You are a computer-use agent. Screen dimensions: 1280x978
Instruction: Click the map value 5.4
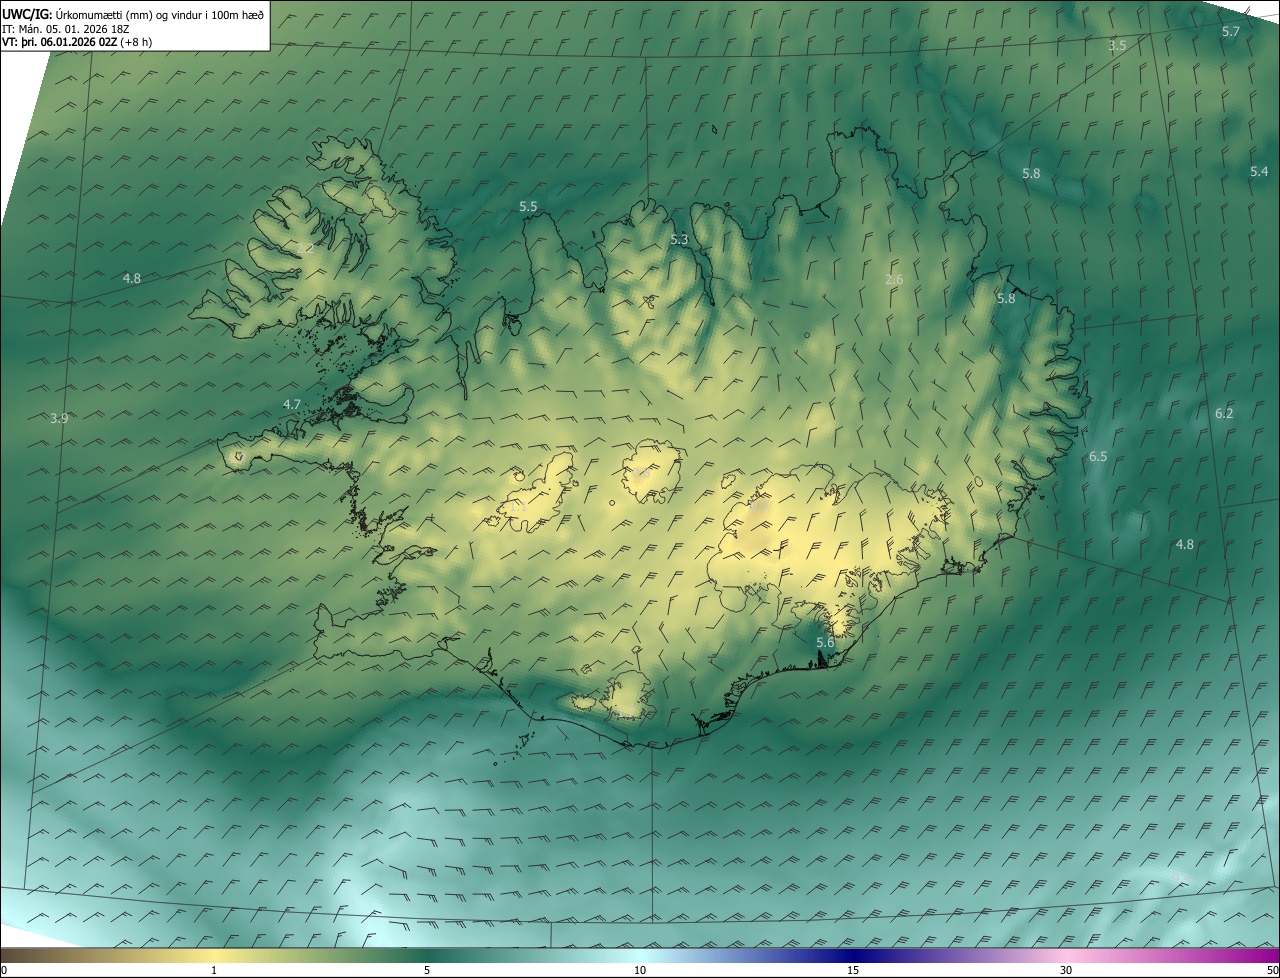click(1259, 172)
